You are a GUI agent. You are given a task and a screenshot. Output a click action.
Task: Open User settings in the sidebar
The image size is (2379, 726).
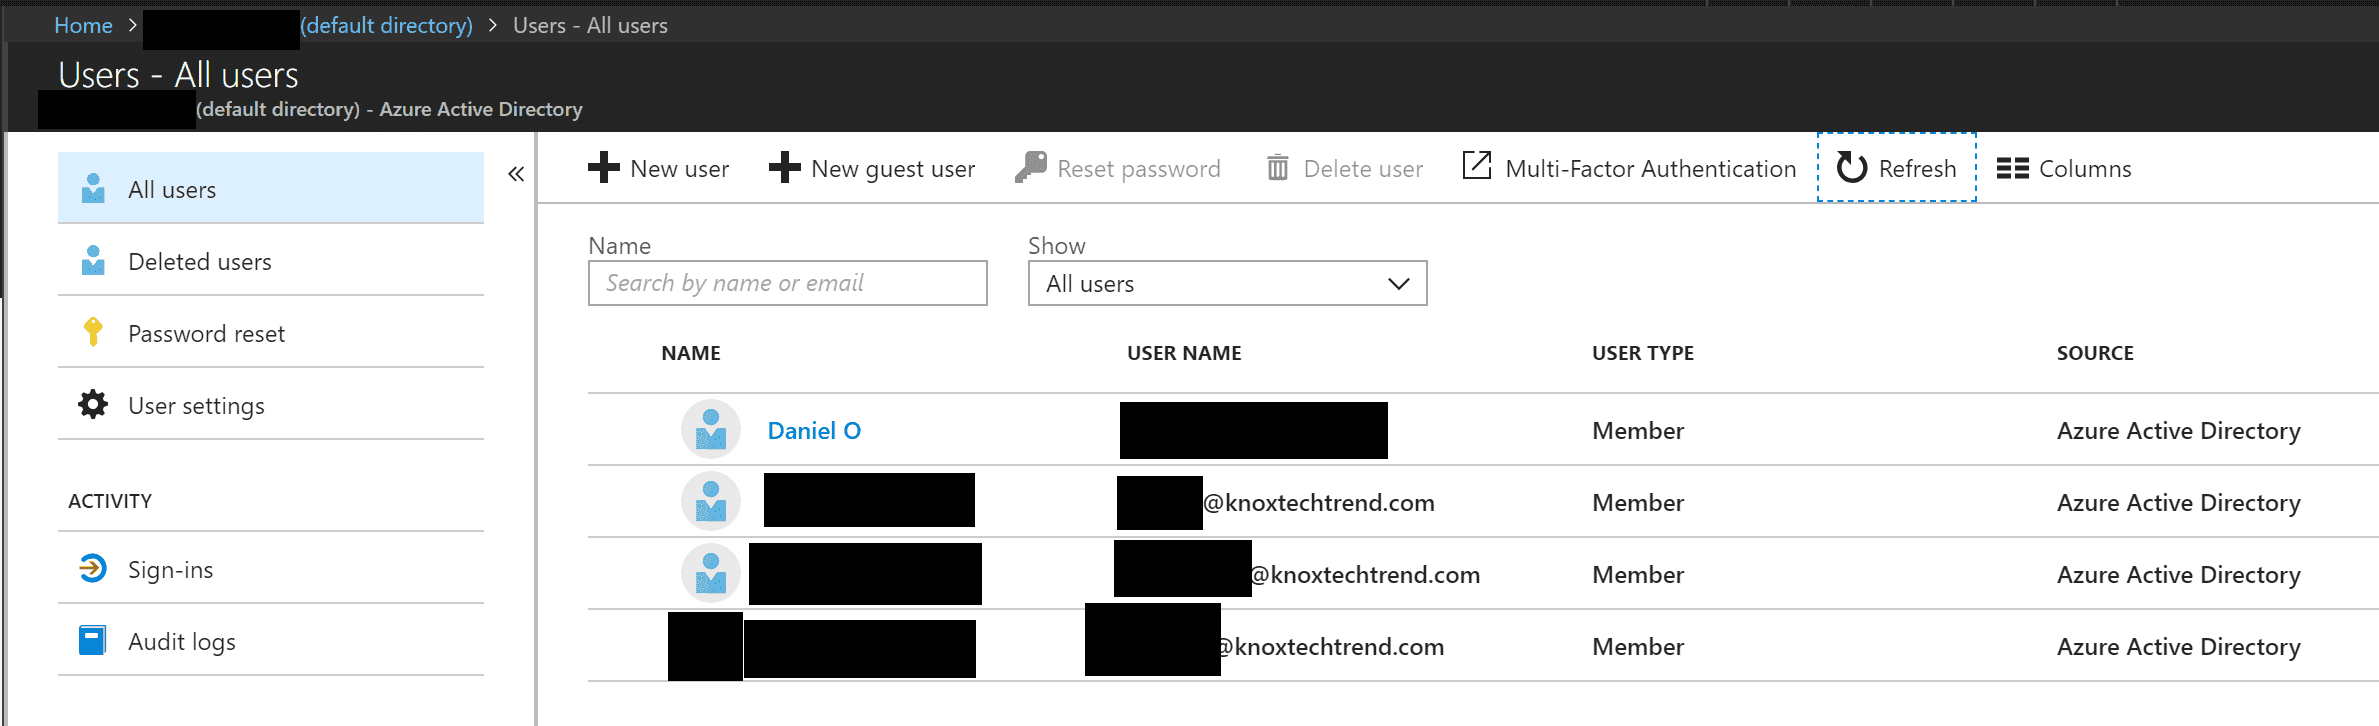pyautogui.click(x=271, y=404)
